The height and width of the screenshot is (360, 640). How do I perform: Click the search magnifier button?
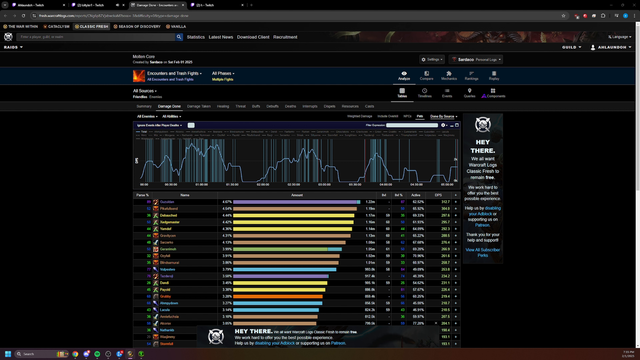click(179, 37)
